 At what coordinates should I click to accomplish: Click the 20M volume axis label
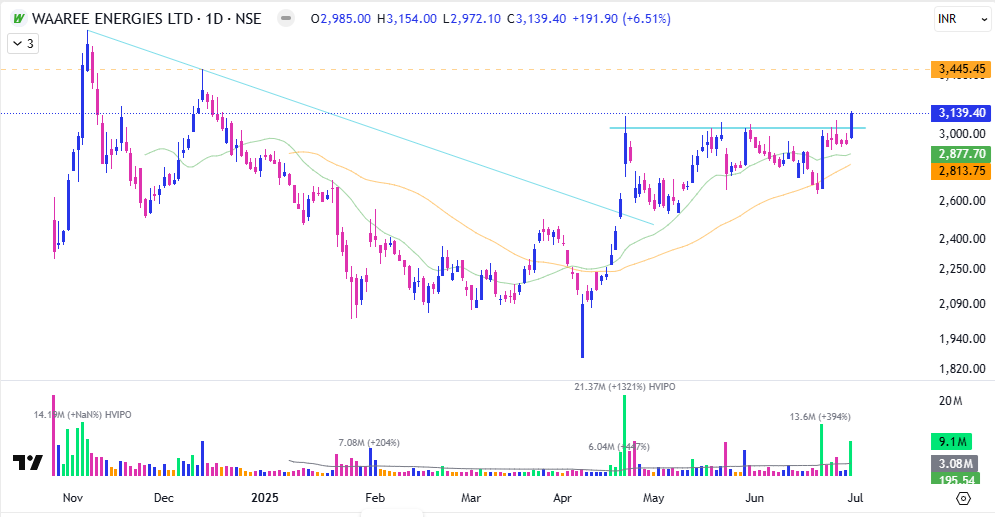click(950, 401)
